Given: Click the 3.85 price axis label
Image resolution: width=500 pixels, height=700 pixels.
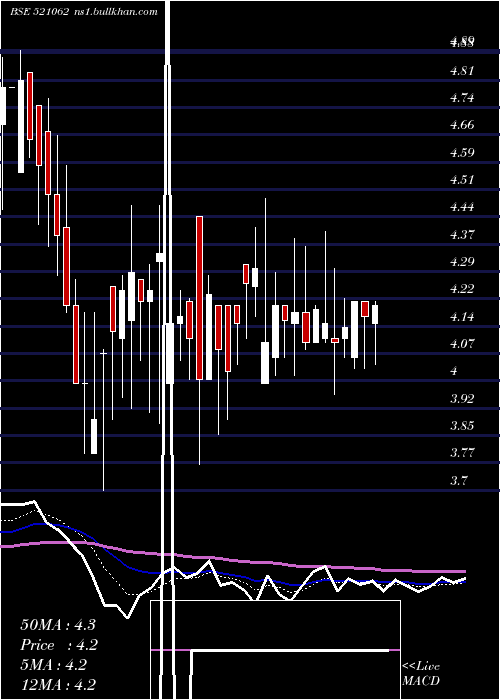Looking at the screenshot, I should [462, 425].
